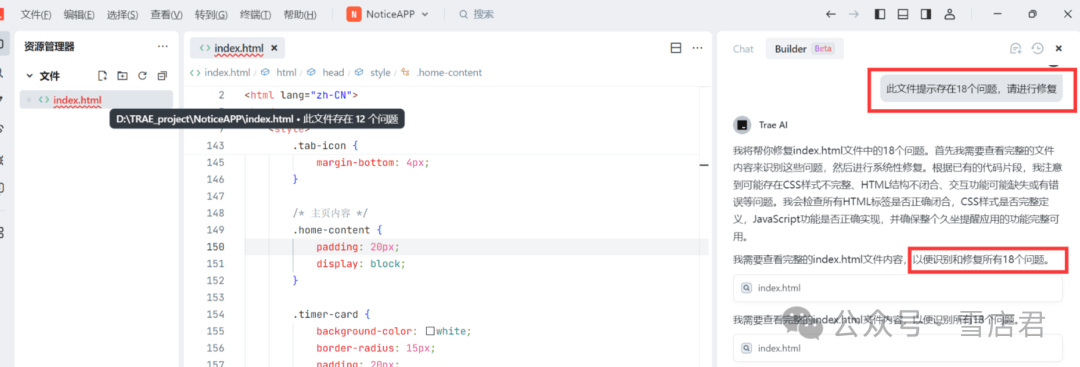Go forward with the right arrow

tap(854, 14)
